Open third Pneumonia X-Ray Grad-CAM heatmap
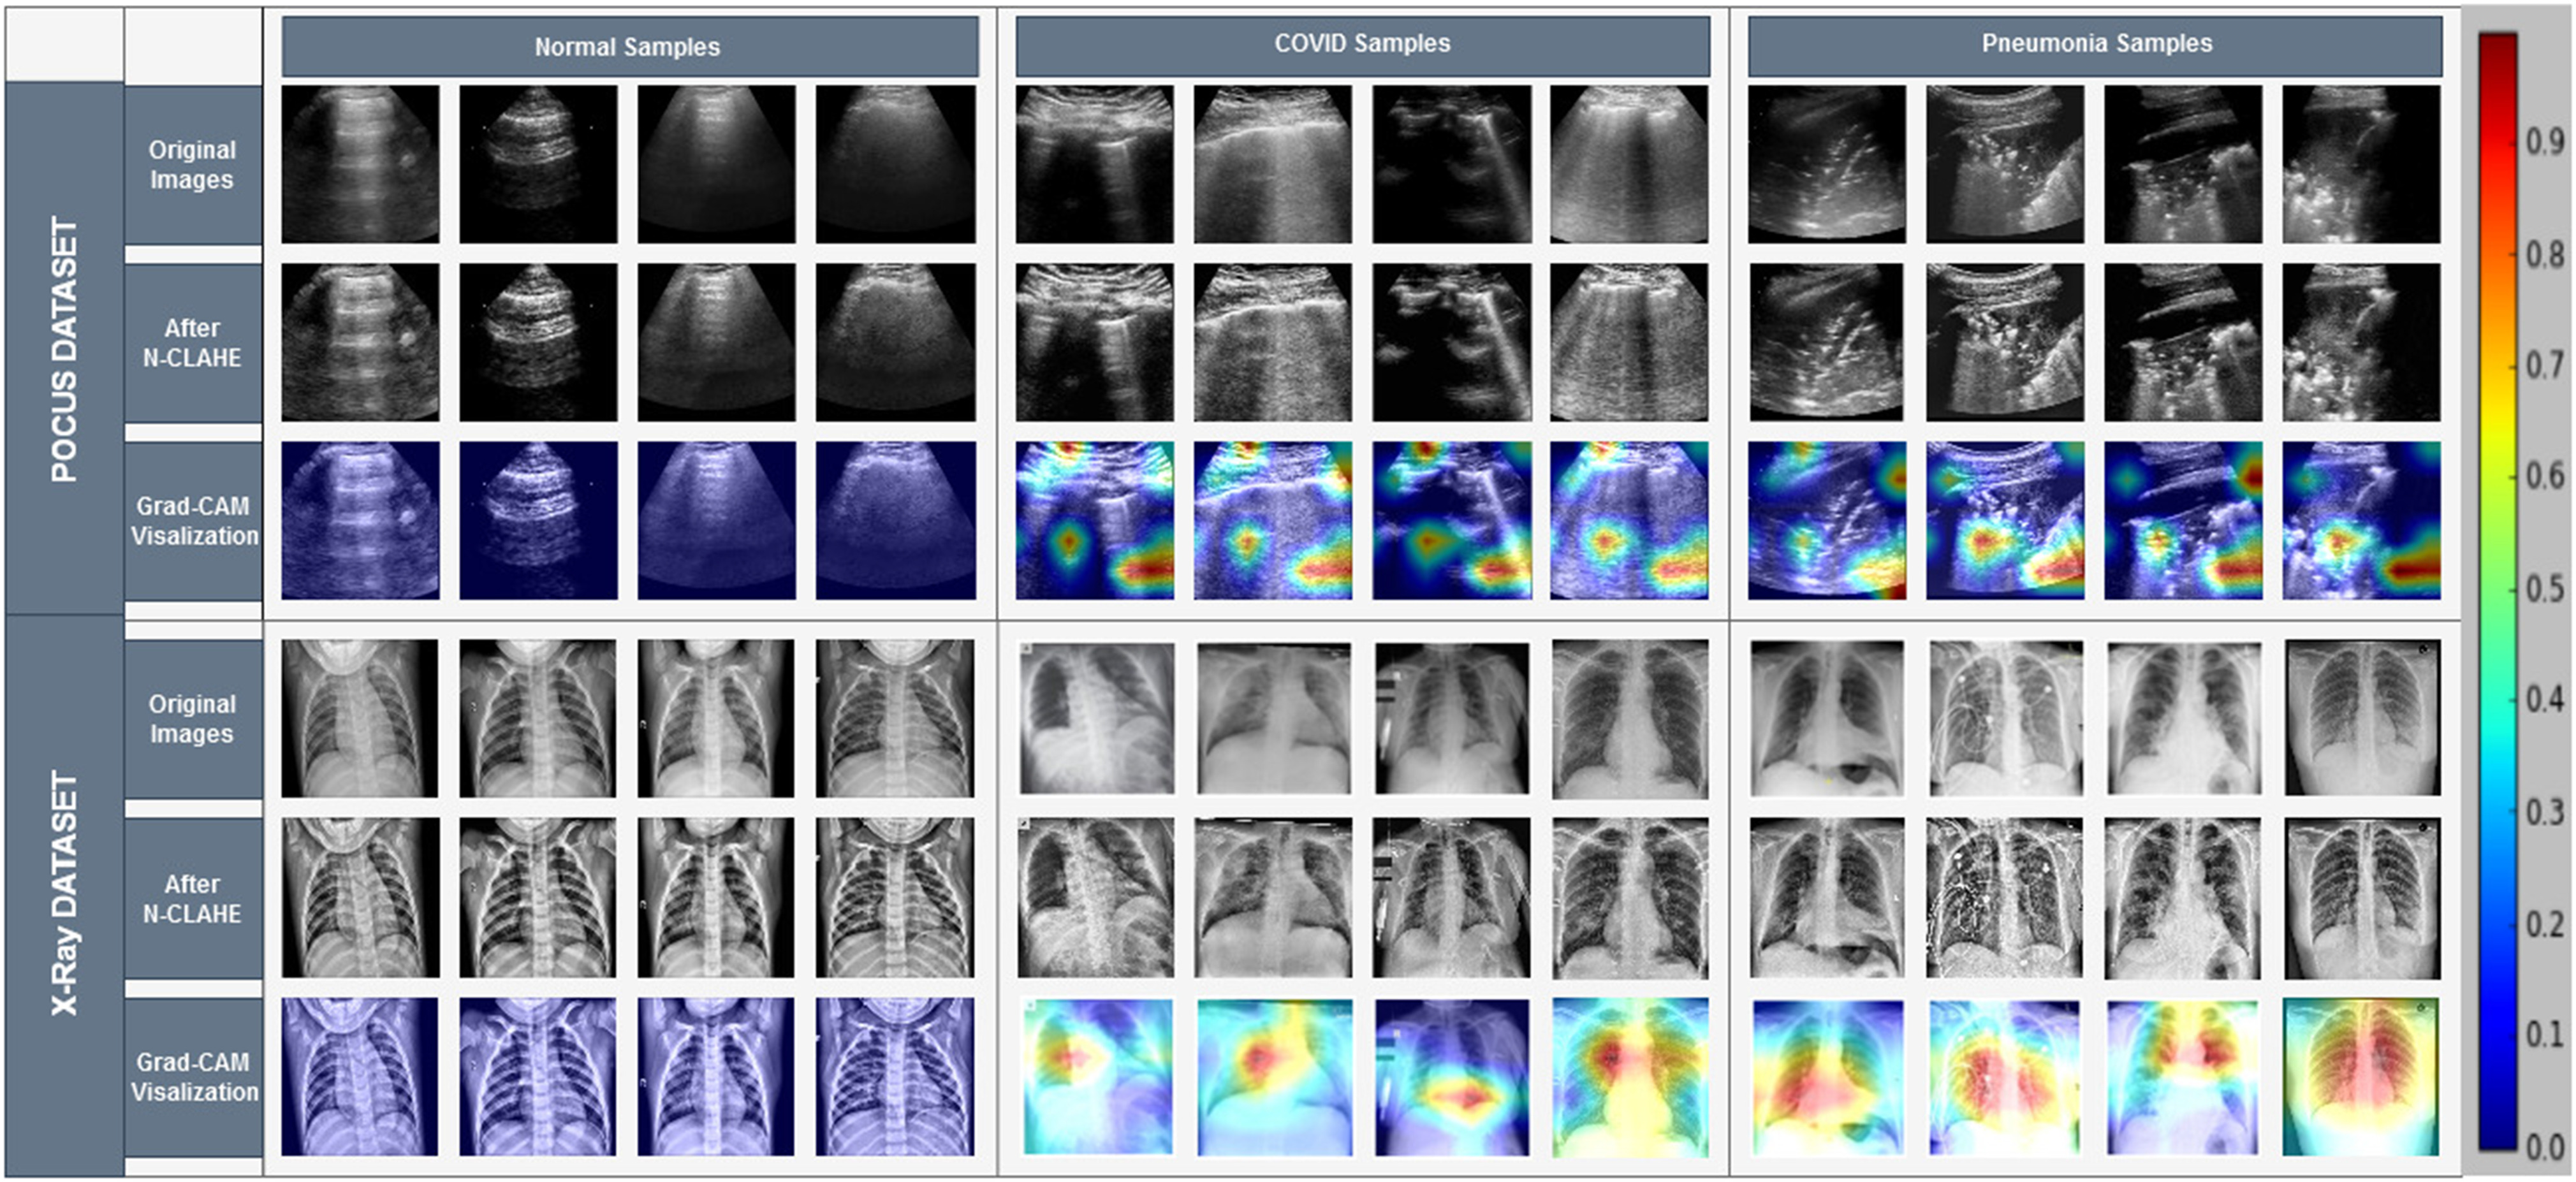The width and height of the screenshot is (2576, 1182). pos(2184,1077)
